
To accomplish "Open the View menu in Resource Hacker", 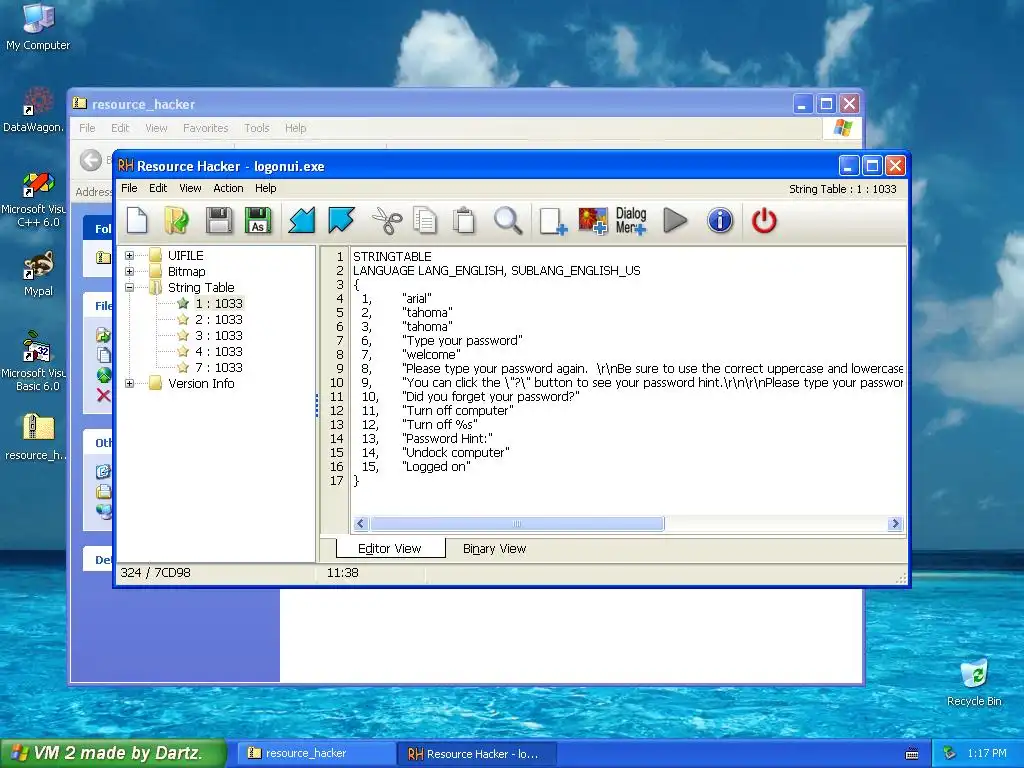I will 190,188.
